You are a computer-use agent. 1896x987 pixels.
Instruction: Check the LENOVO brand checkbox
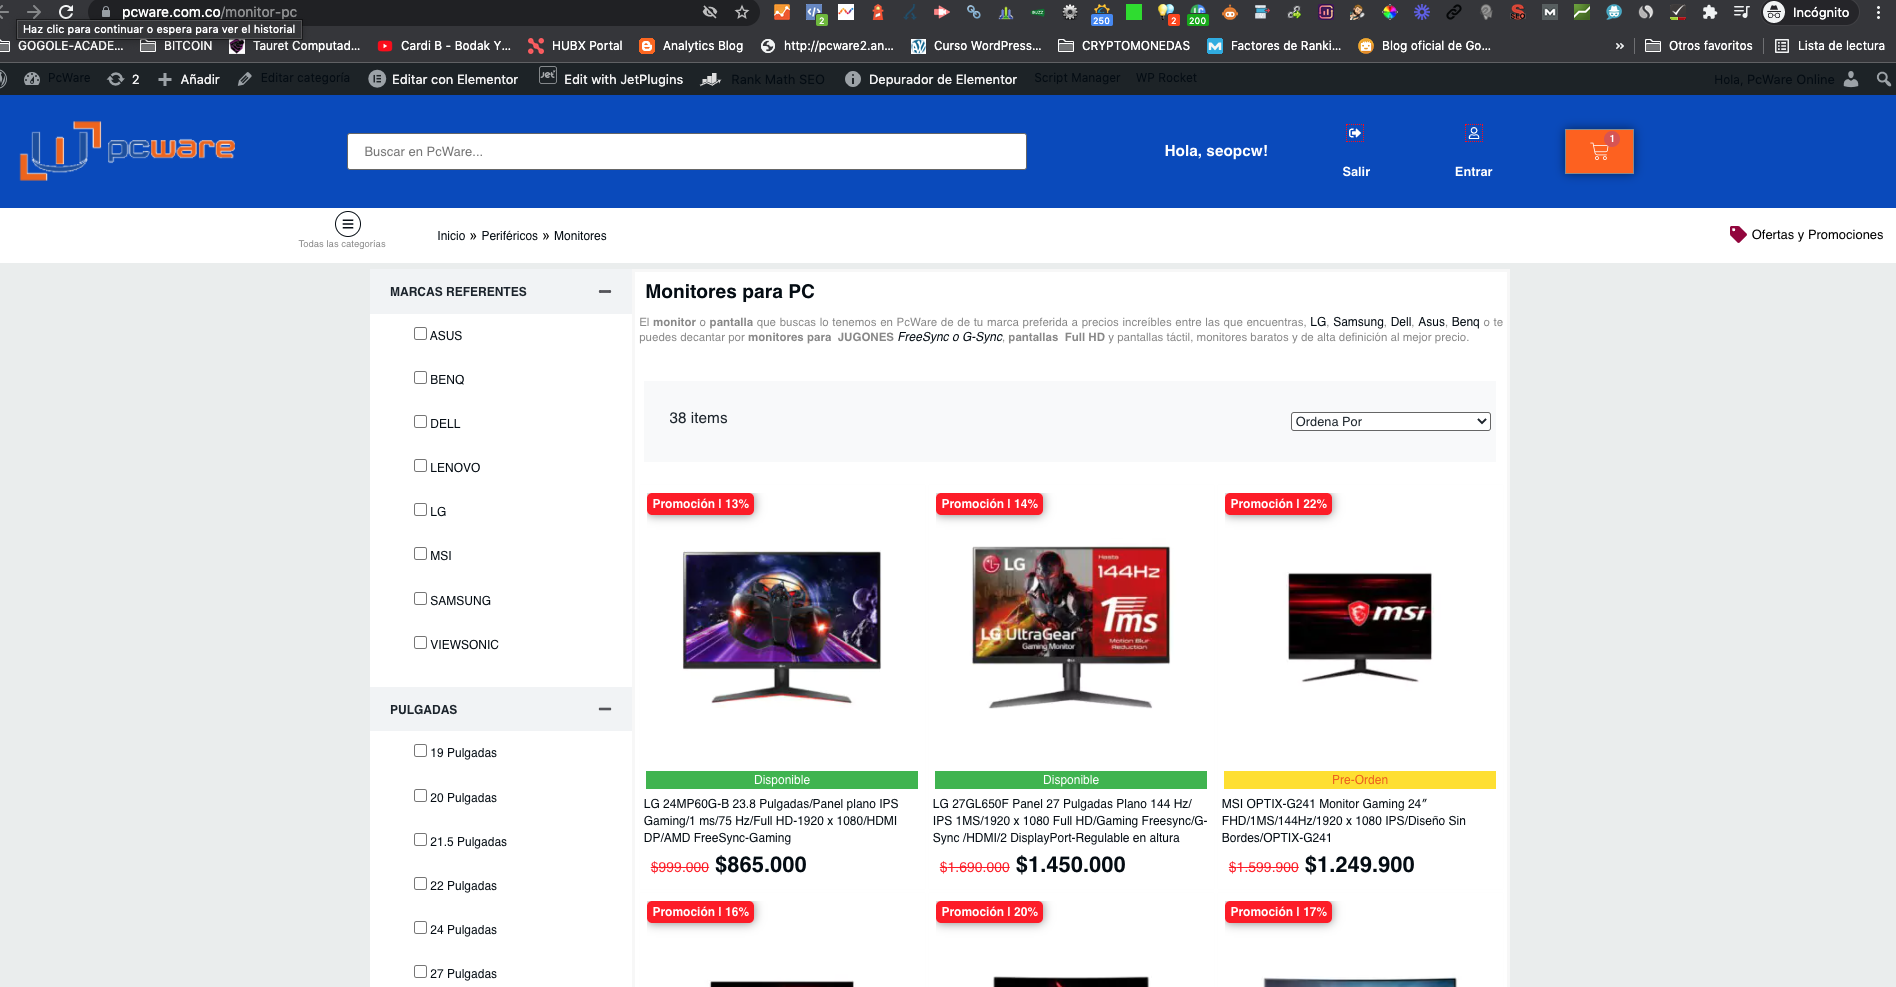pyautogui.click(x=420, y=466)
